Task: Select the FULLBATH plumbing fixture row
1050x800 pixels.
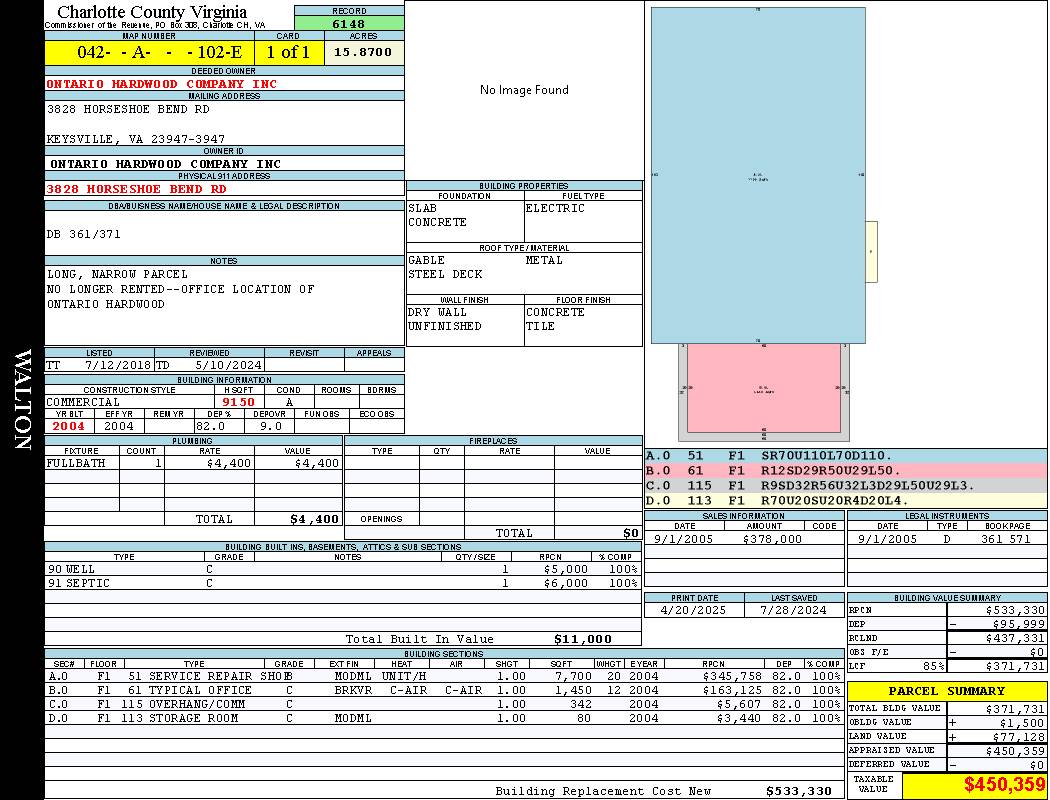Action: [193, 464]
